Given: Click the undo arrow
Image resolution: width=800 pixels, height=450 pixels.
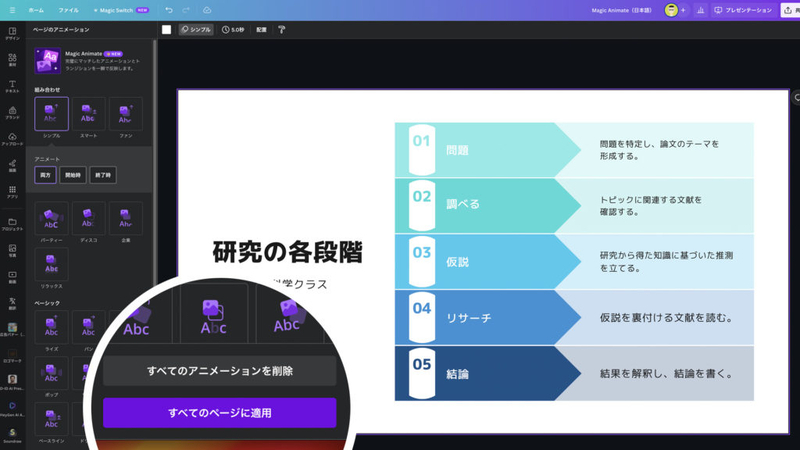Looking at the screenshot, I should point(169,10).
